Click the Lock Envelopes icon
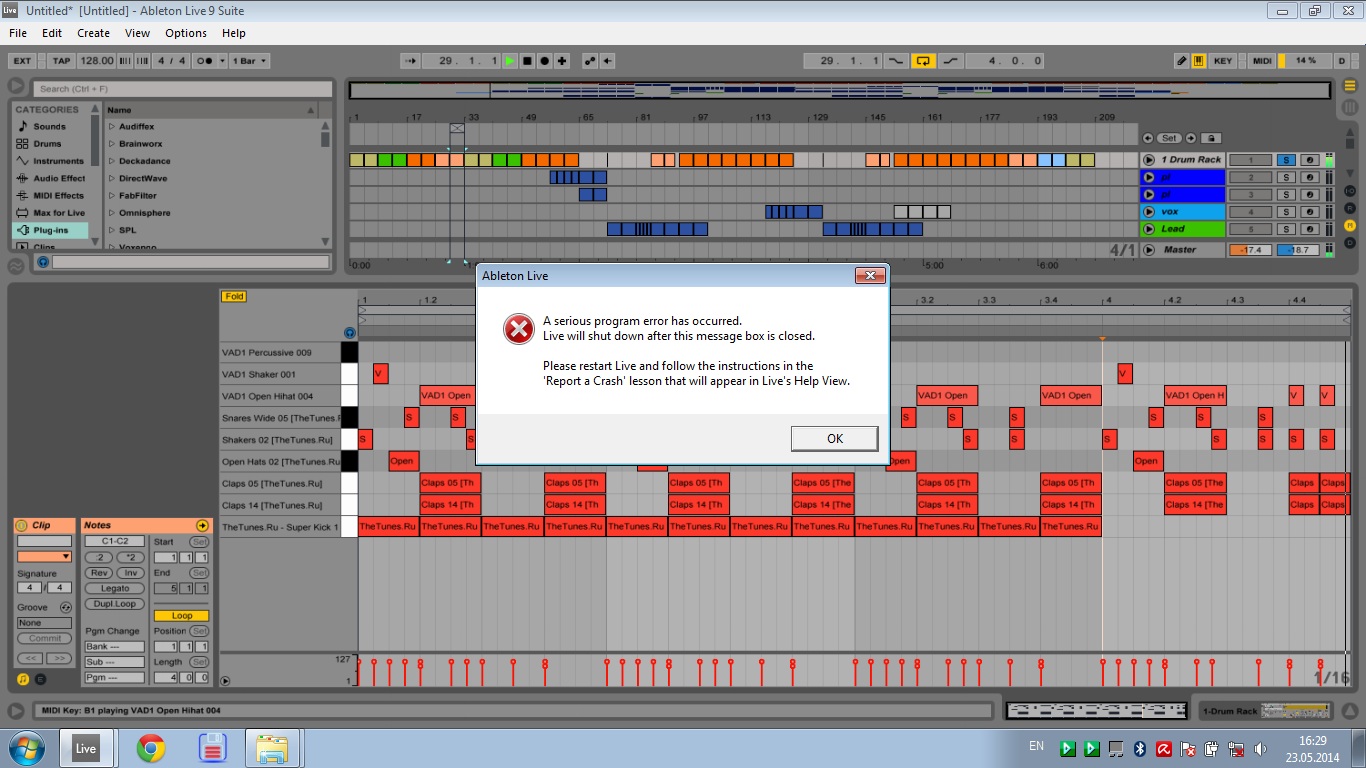The height and width of the screenshot is (768, 1366). click(x=1210, y=138)
